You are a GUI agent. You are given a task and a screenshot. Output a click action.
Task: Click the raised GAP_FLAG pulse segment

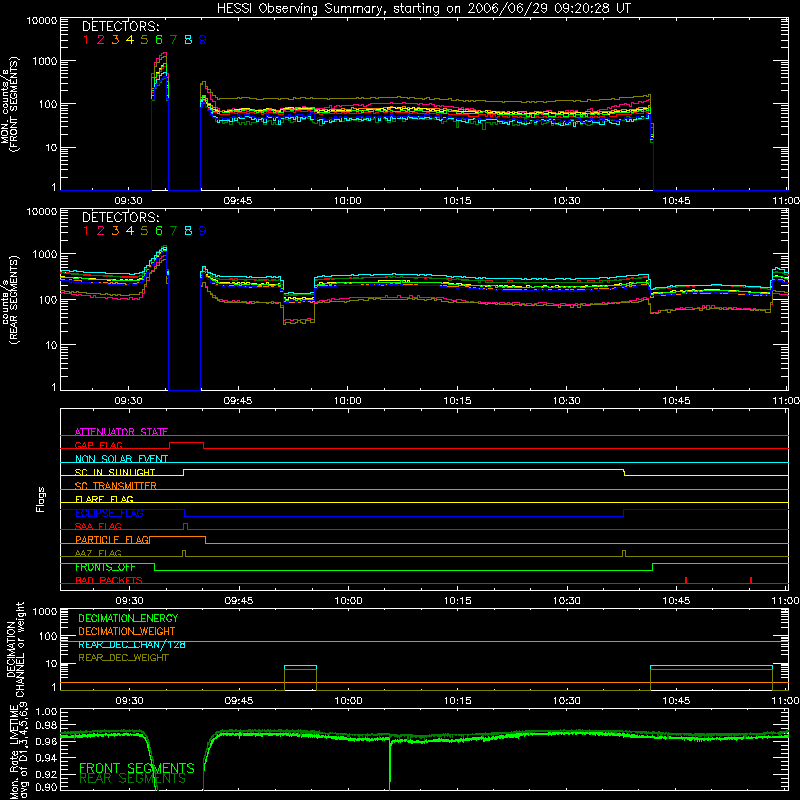pyautogui.click(x=186, y=443)
